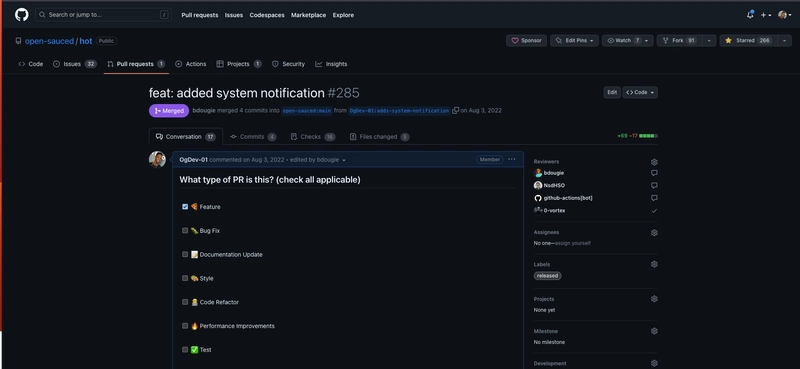The image size is (800, 369).
Task: Click the OgDev-01:adds-system-notification branch link
Action: pos(399,111)
